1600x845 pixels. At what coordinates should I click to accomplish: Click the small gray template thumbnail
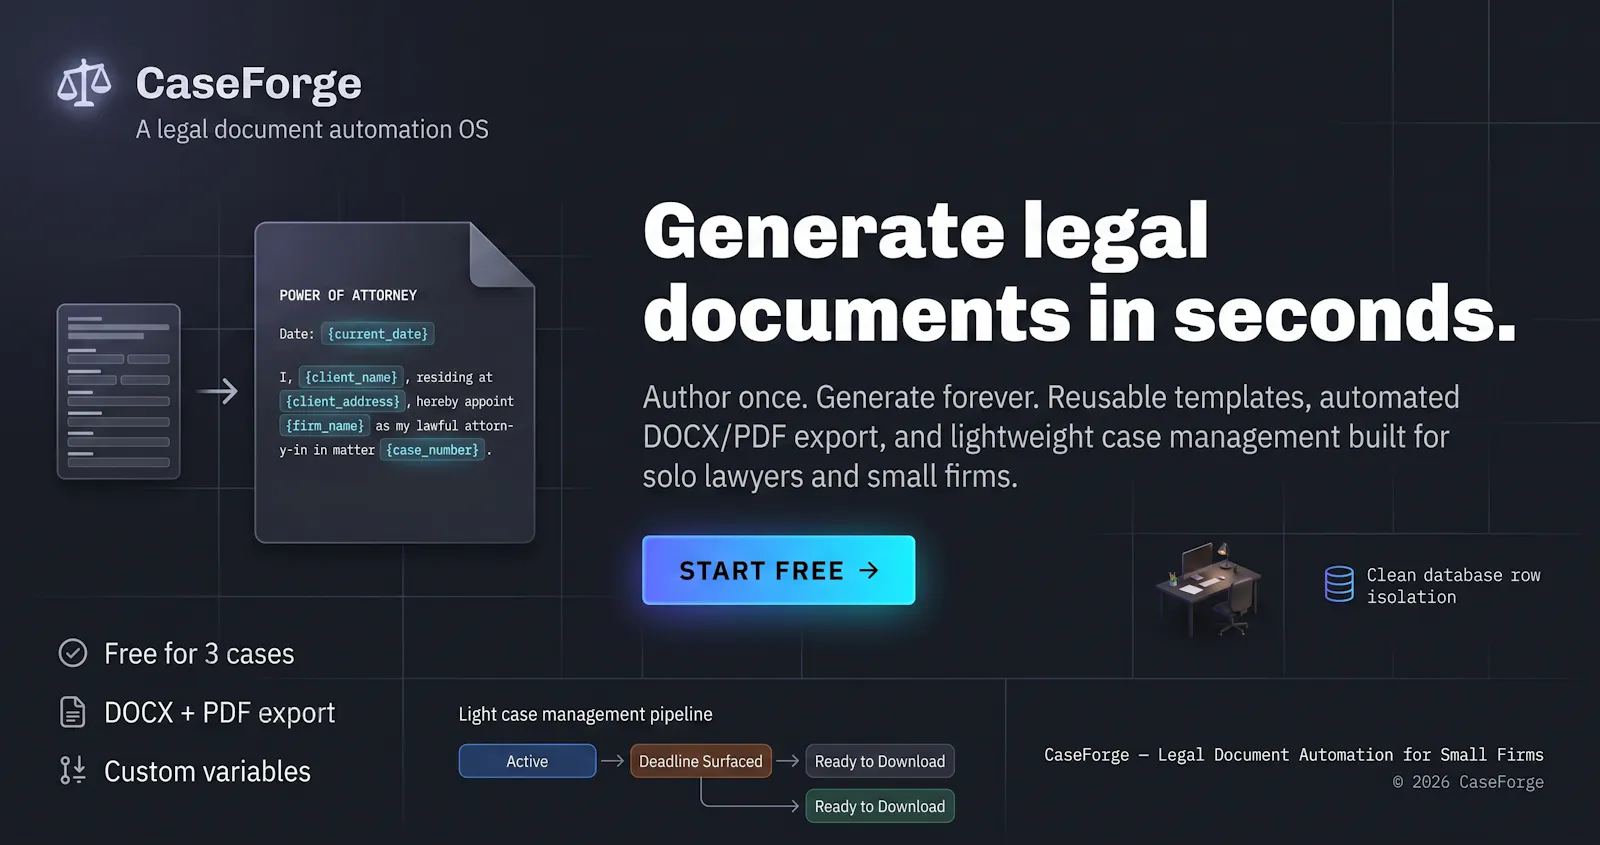119,391
